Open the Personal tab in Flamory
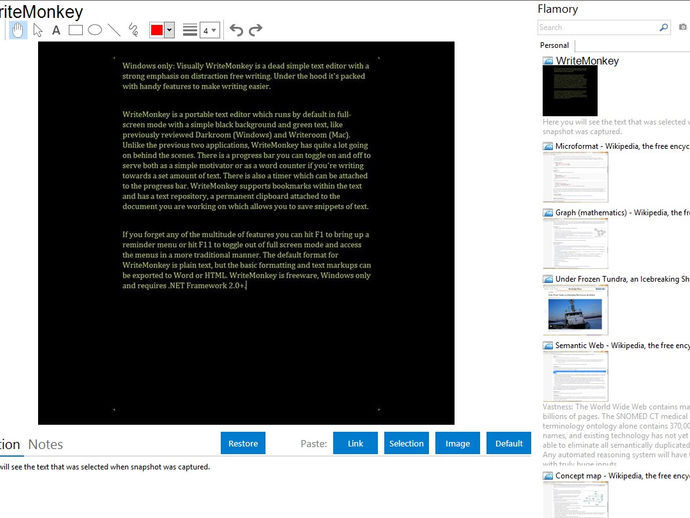This screenshot has width=690, height=518. [554, 45]
